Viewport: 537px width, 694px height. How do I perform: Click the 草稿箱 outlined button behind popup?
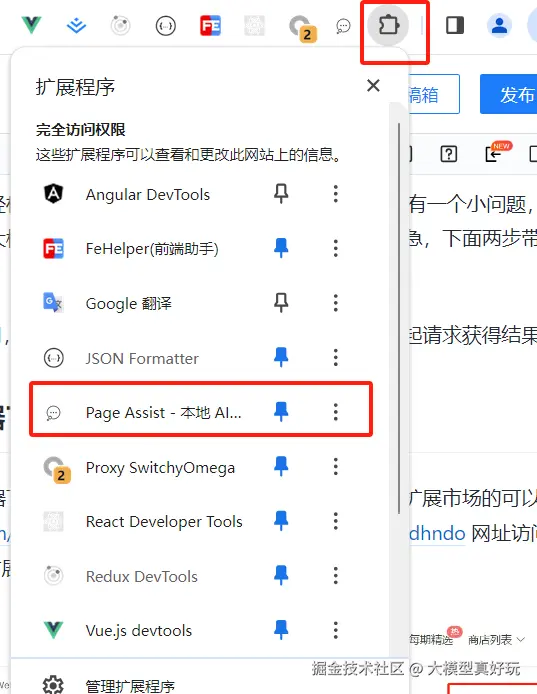click(433, 94)
